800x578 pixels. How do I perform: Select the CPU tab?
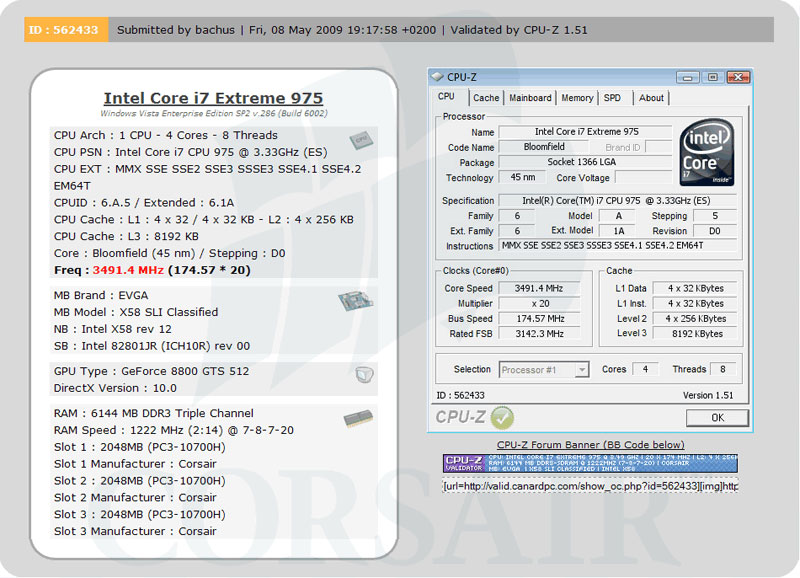tap(446, 96)
